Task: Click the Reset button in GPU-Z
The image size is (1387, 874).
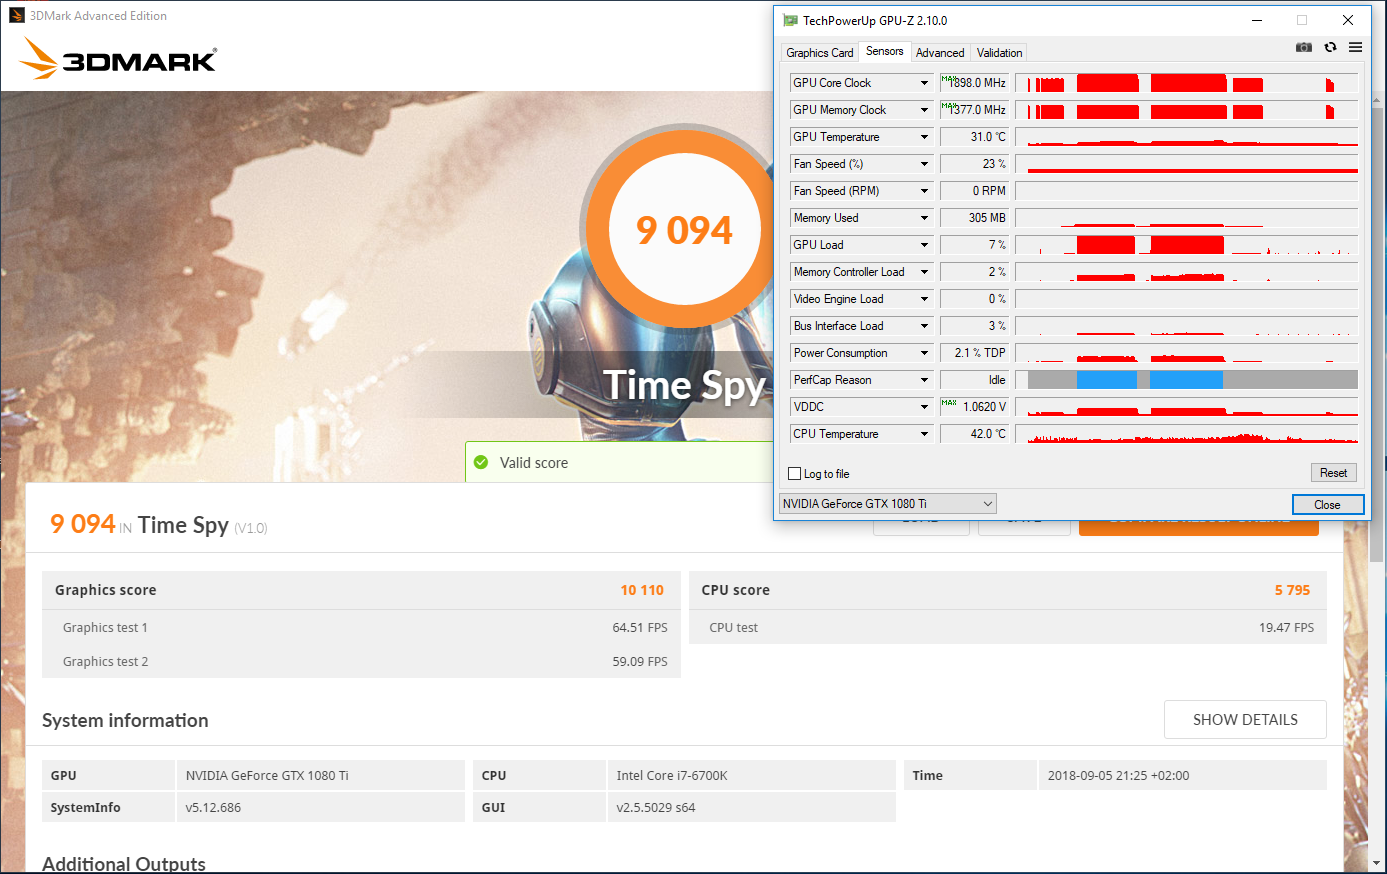Action: (x=1333, y=473)
